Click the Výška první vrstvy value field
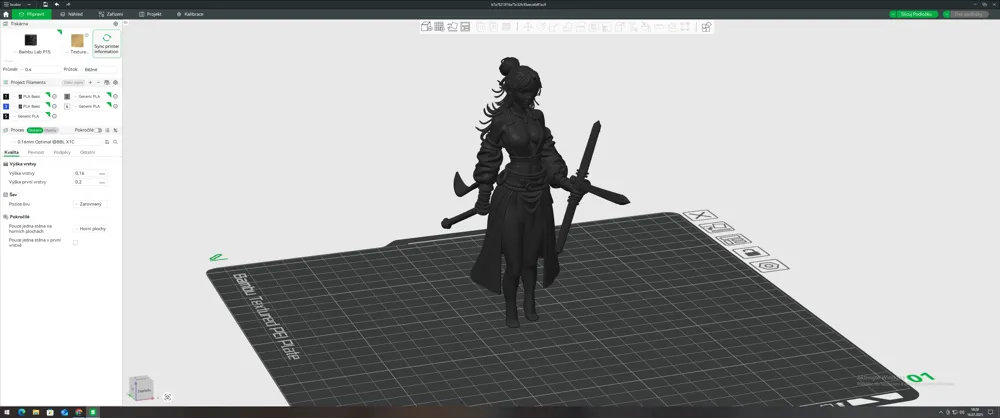Image resolution: width=1000 pixels, height=418 pixels. [90, 182]
